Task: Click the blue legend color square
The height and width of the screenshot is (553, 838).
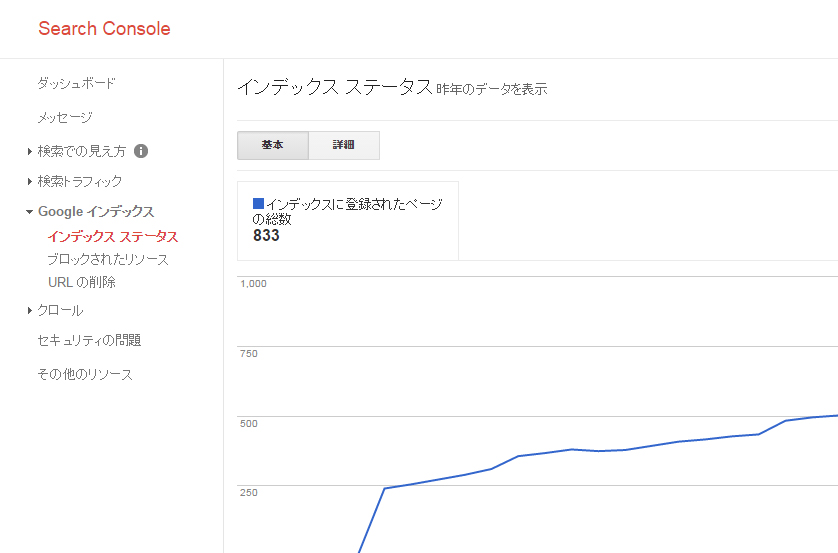Action: (259, 204)
